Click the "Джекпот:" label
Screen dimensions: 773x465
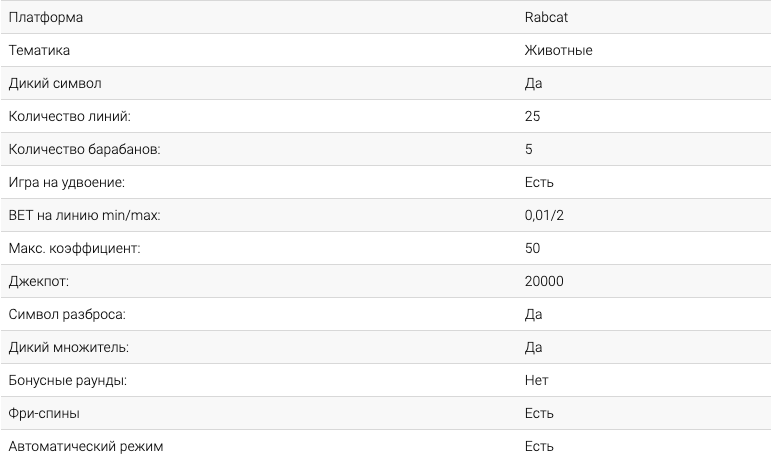(40, 281)
